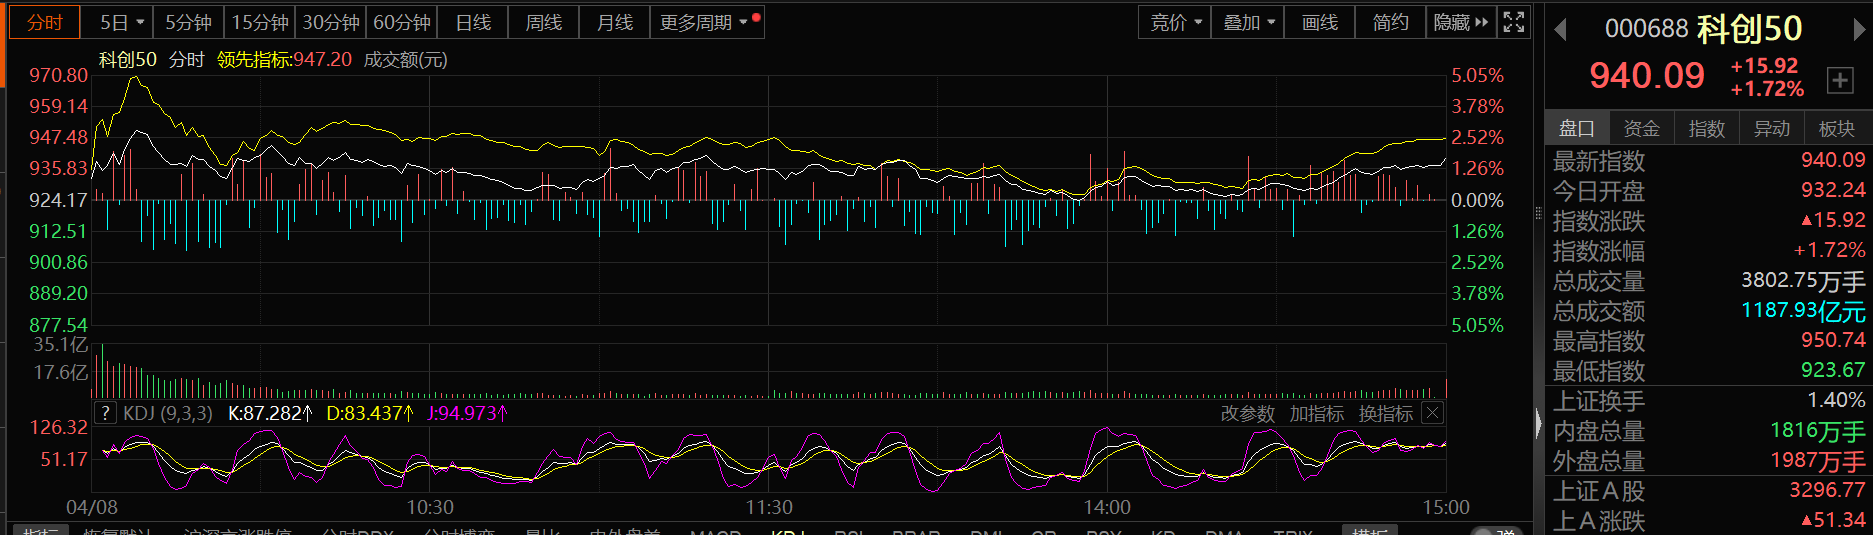Click the large 940.09 index price
1873x535 pixels.
(x=1647, y=75)
